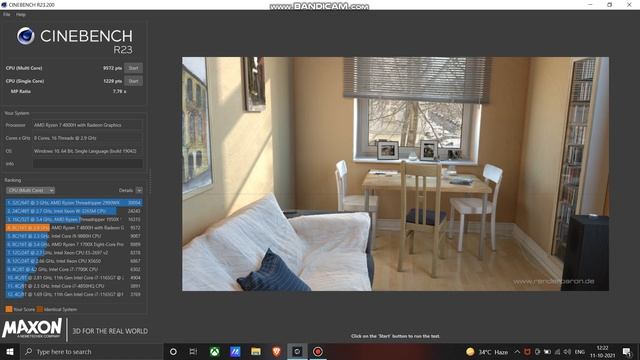Click the Cinebench taskbar icon
The image size is (640, 360).
(x=297, y=351)
